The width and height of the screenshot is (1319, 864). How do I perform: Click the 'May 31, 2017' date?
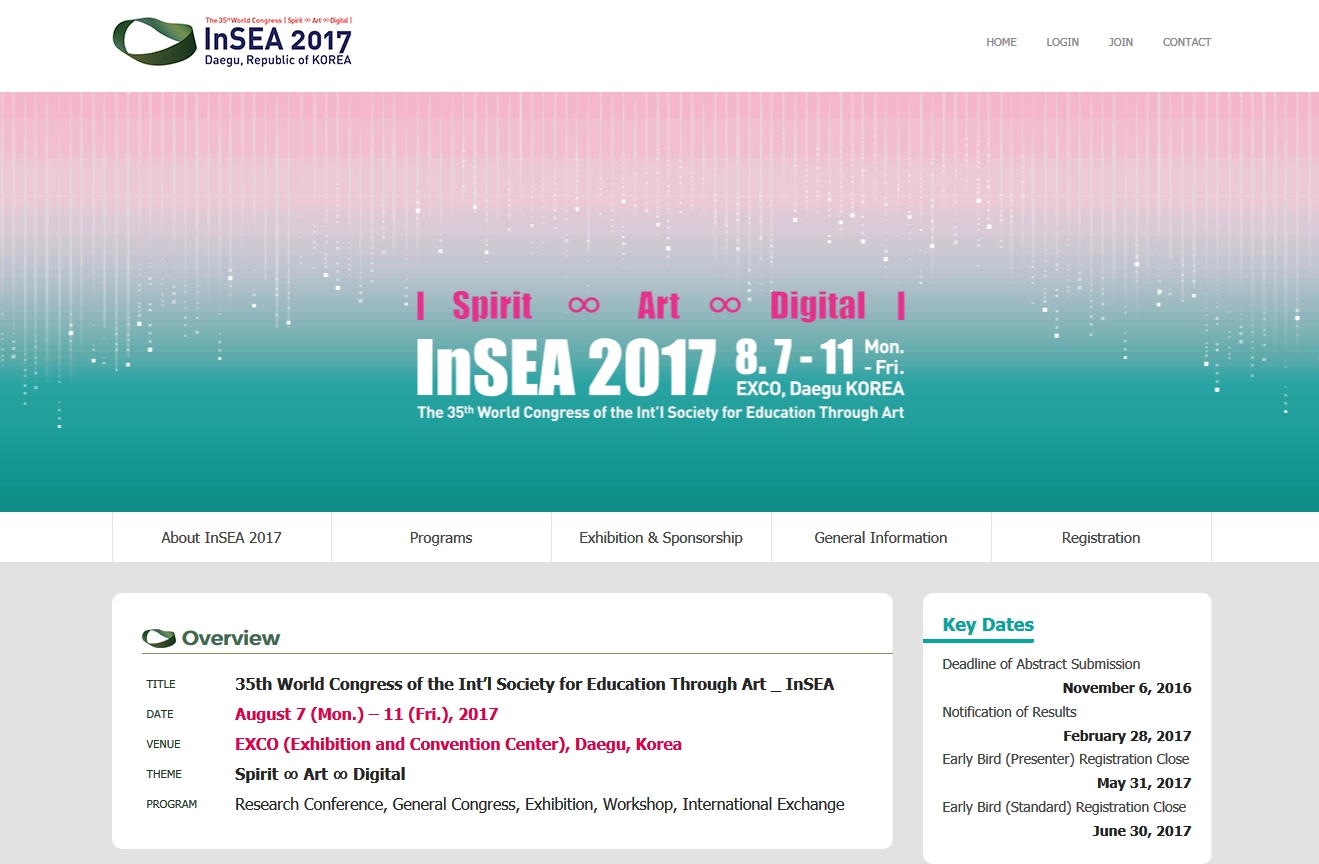point(1144,783)
